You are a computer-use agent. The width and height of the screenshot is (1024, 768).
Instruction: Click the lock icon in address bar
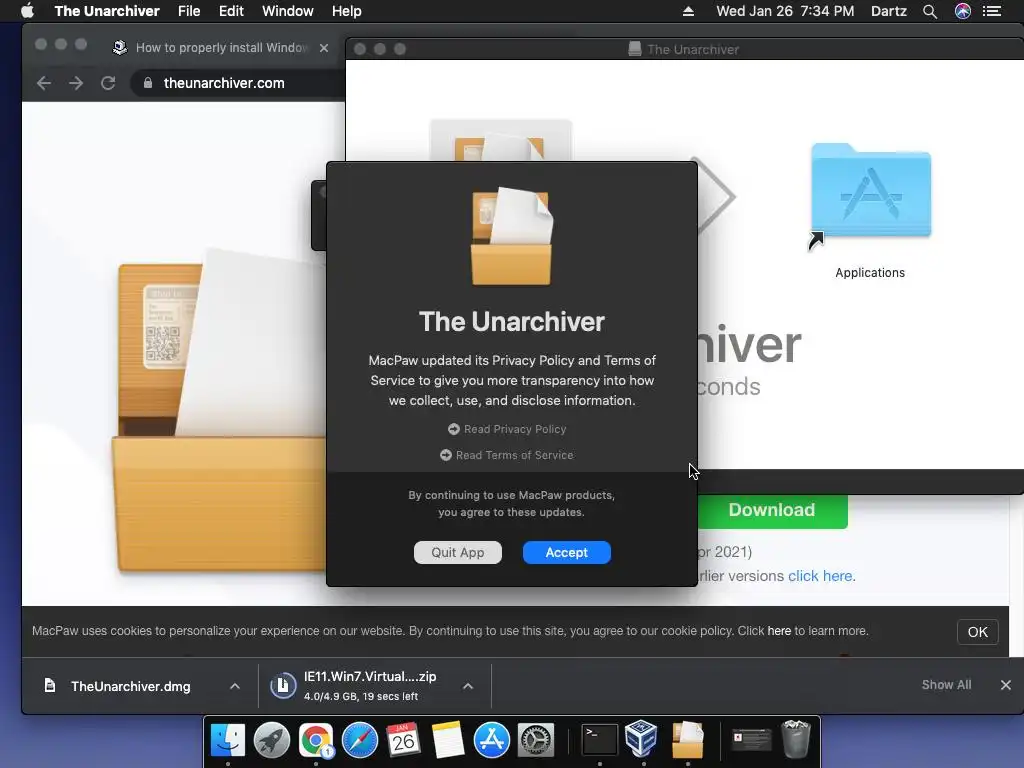click(x=148, y=83)
